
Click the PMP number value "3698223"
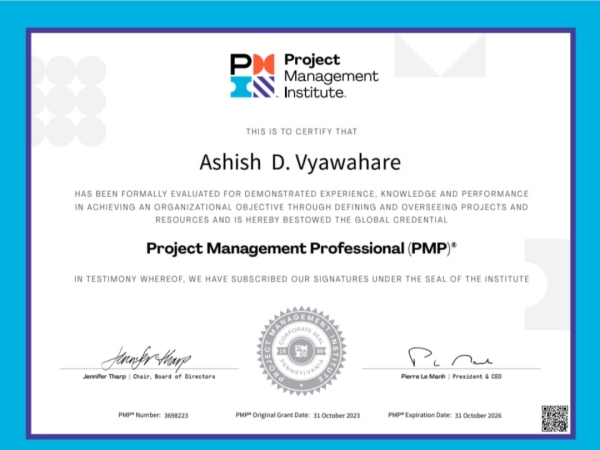coord(176,415)
